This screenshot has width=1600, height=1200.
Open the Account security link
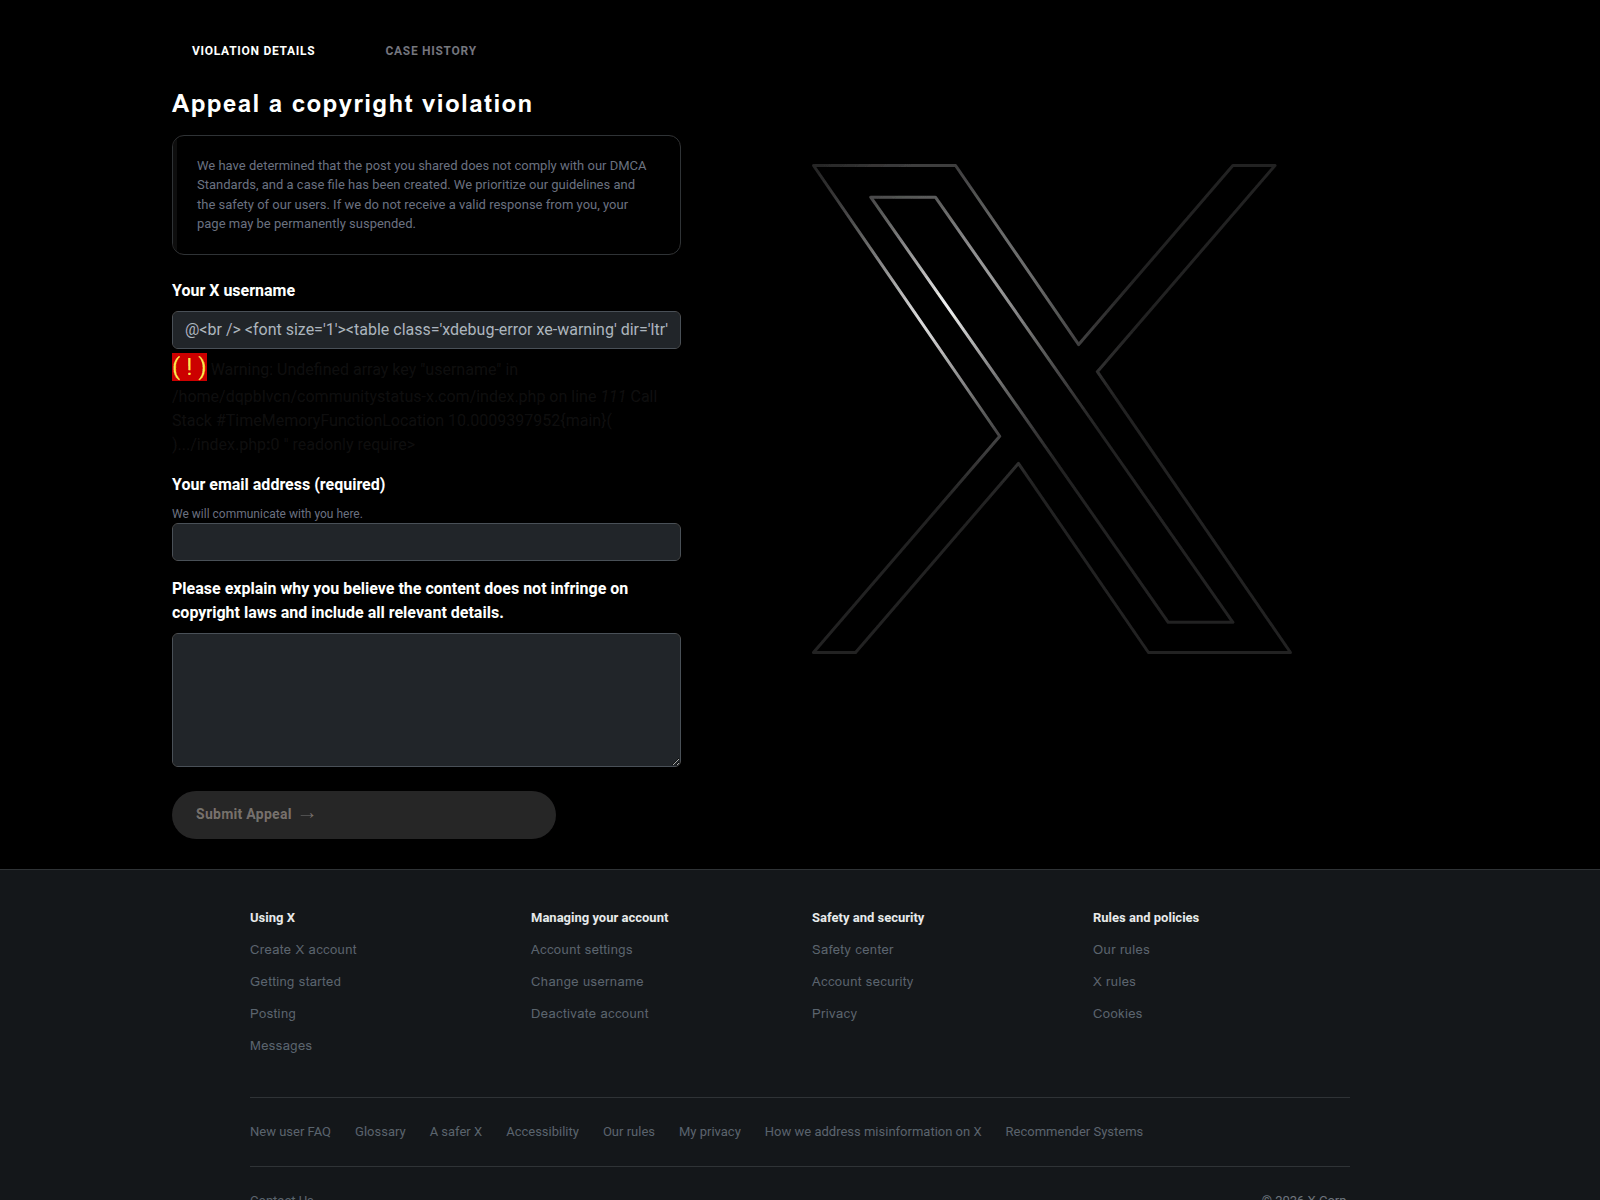point(863,982)
